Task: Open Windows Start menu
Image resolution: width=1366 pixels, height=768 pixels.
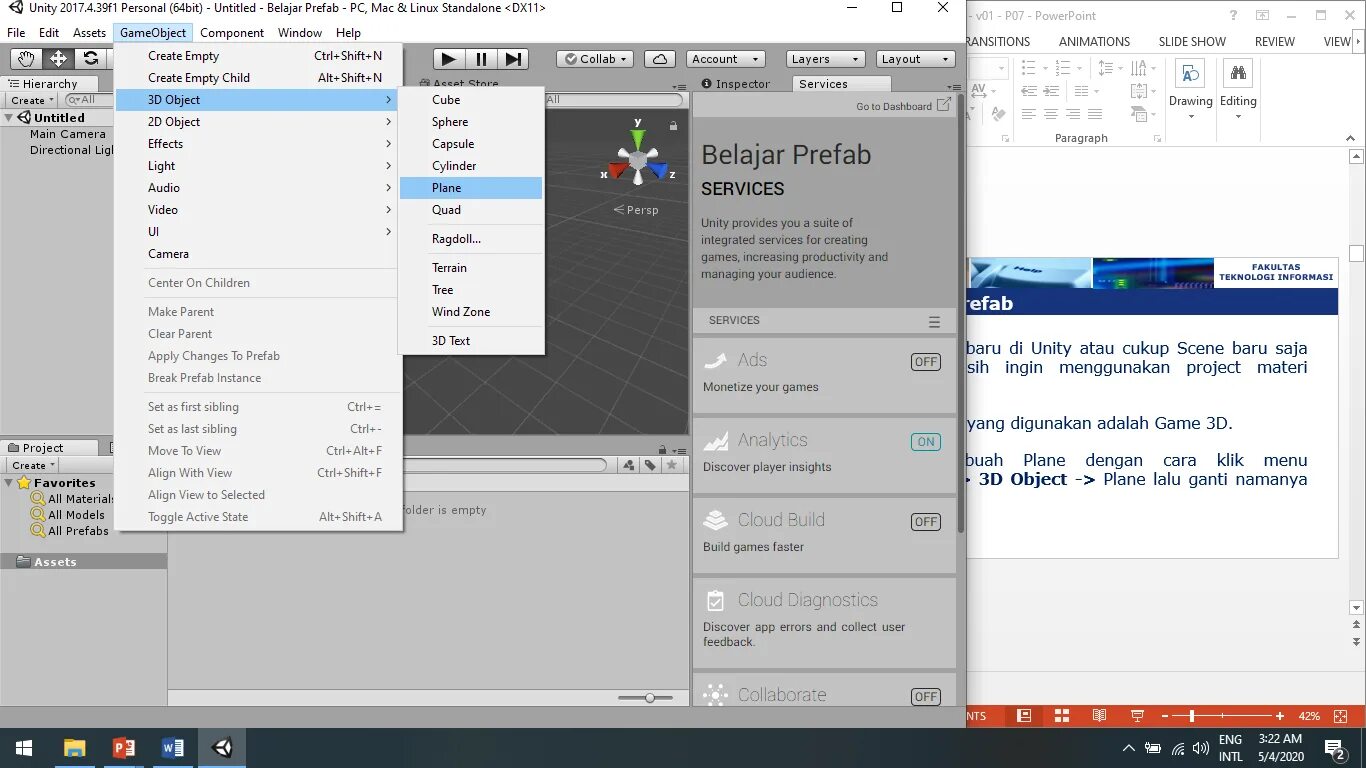Action: click(x=24, y=748)
